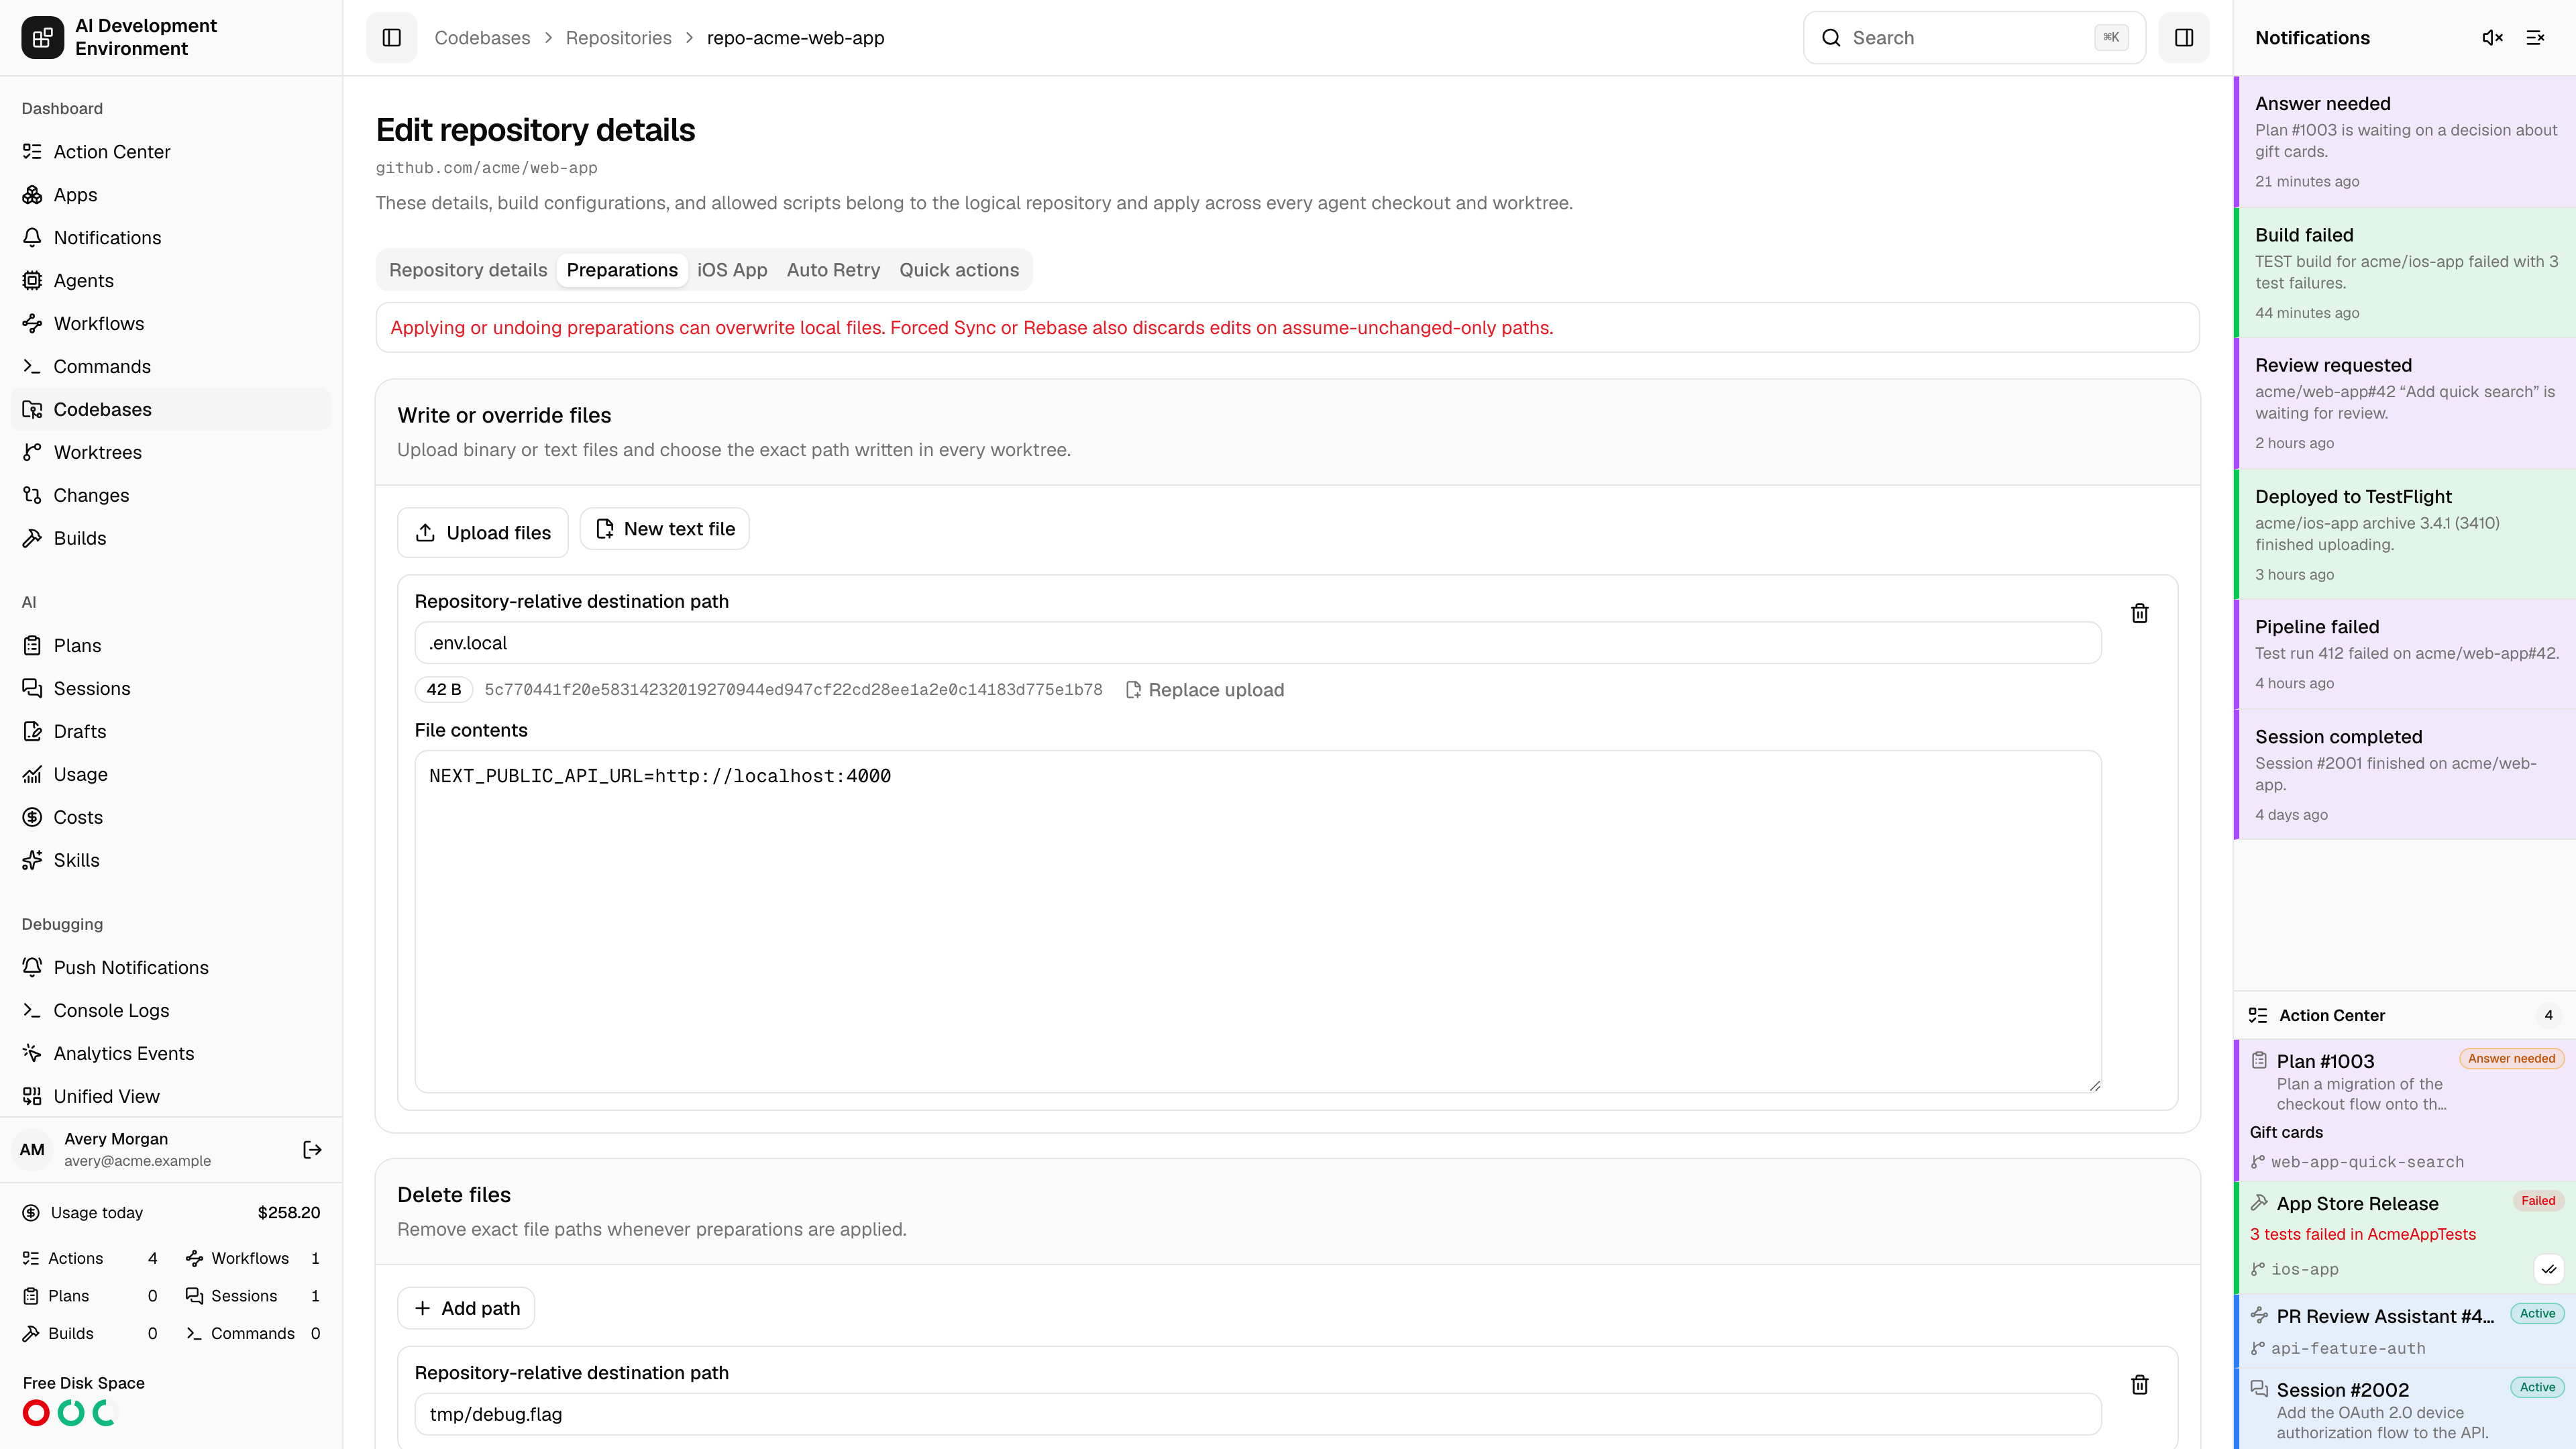Open Plan #1003 action card
This screenshot has height=1449, width=2576.
(2405, 1111)
